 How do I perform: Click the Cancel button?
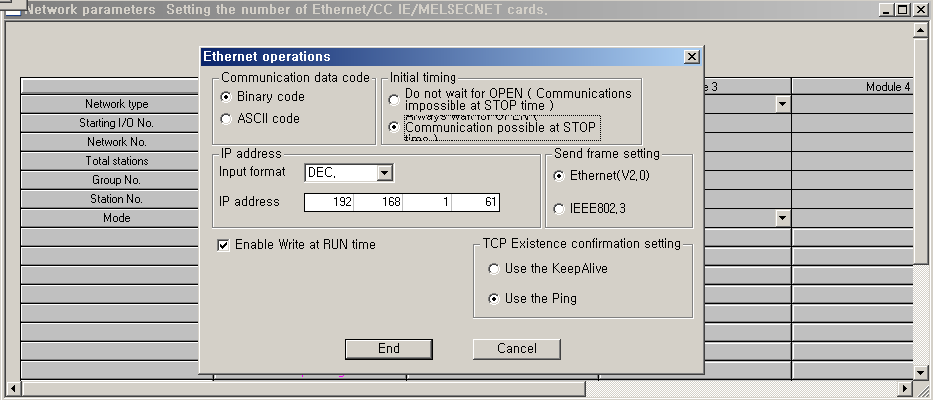[x=516, y=348]
